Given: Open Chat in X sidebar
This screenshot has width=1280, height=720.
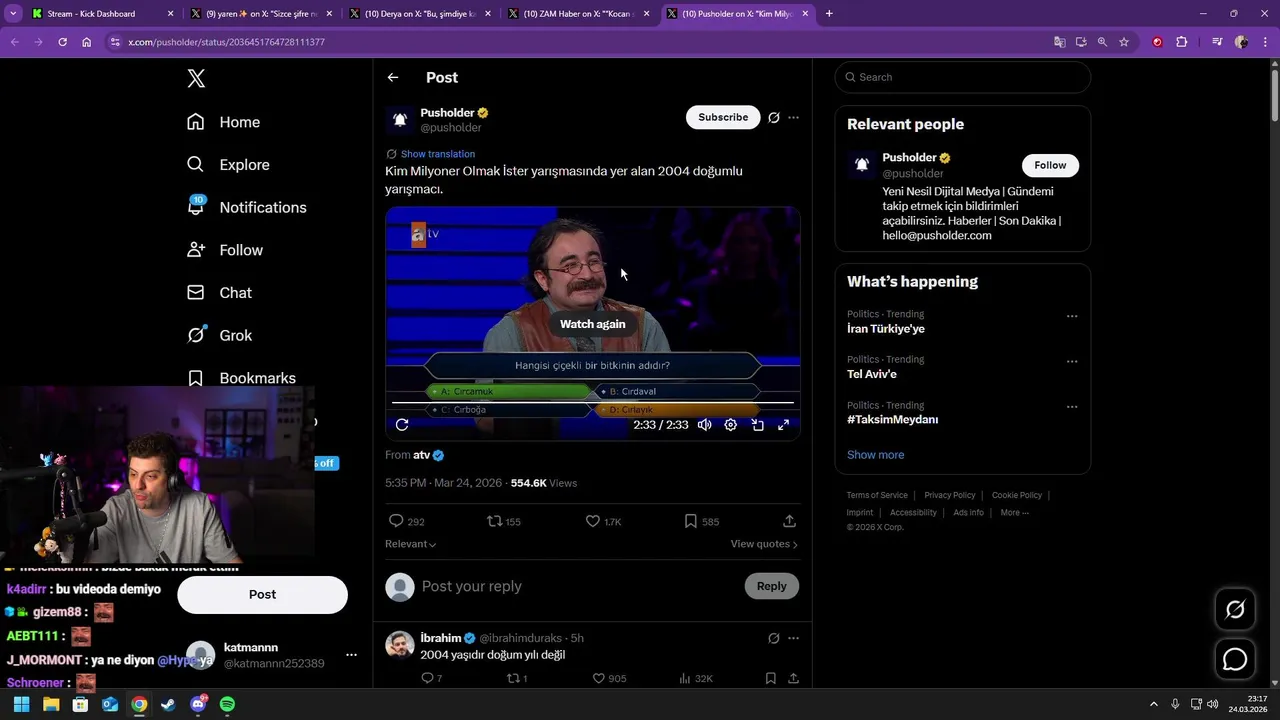Looking at the screenshot, I should click(219, 293).
